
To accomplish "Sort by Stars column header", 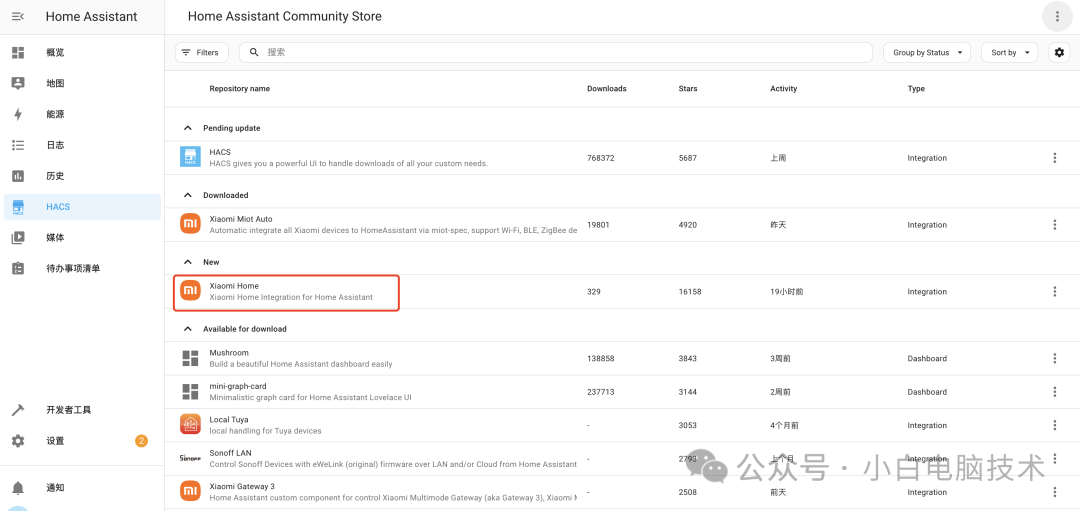I will 688,89.
